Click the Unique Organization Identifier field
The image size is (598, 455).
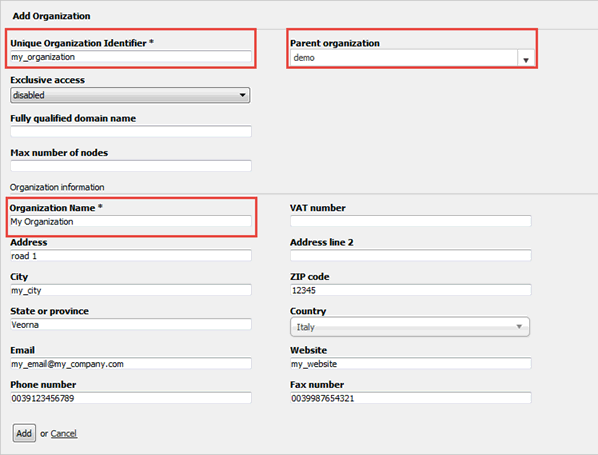click(131, 57)
